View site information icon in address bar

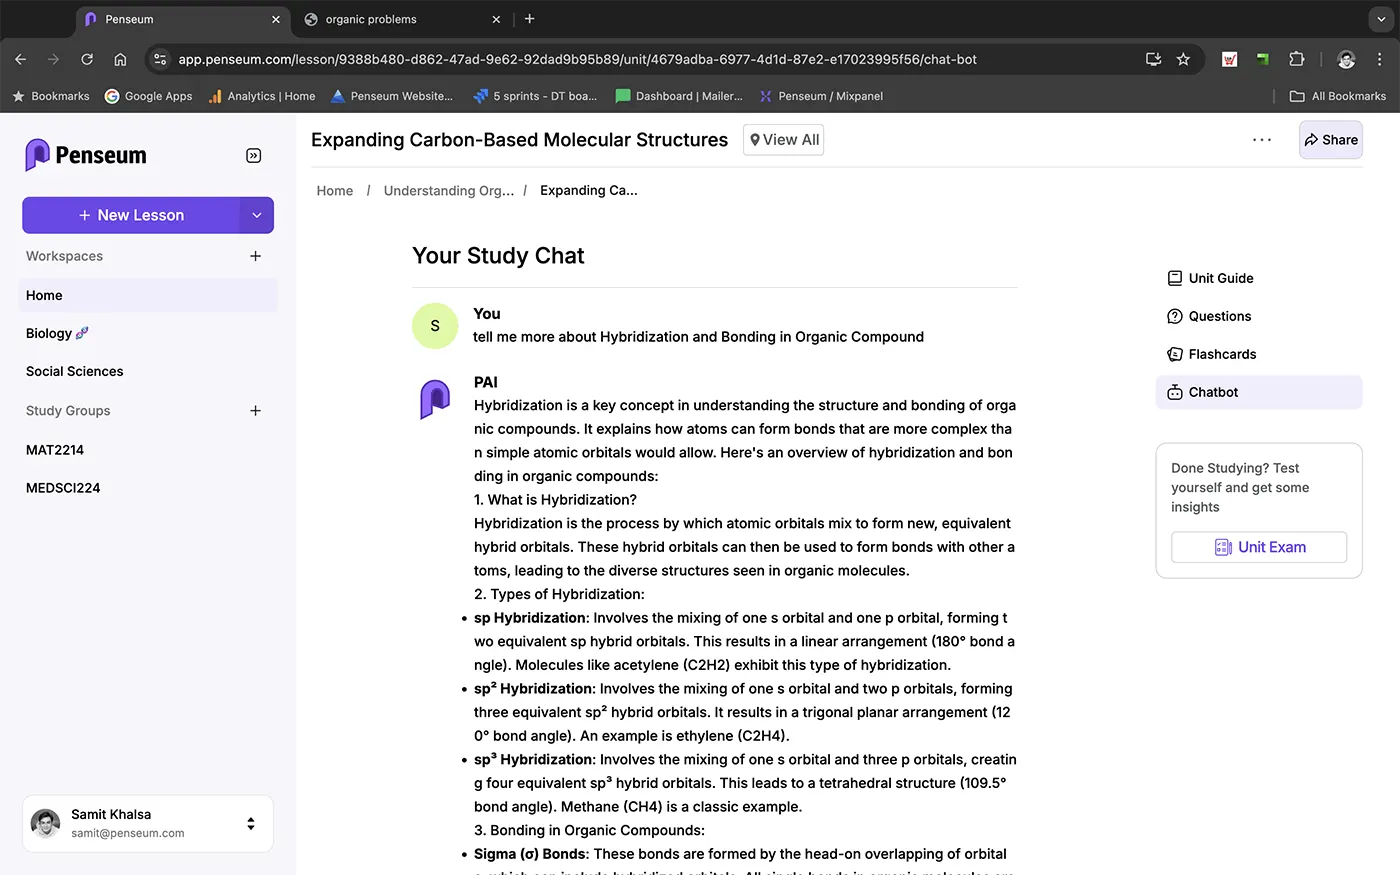pyautogui.click(x=160, y=59)
